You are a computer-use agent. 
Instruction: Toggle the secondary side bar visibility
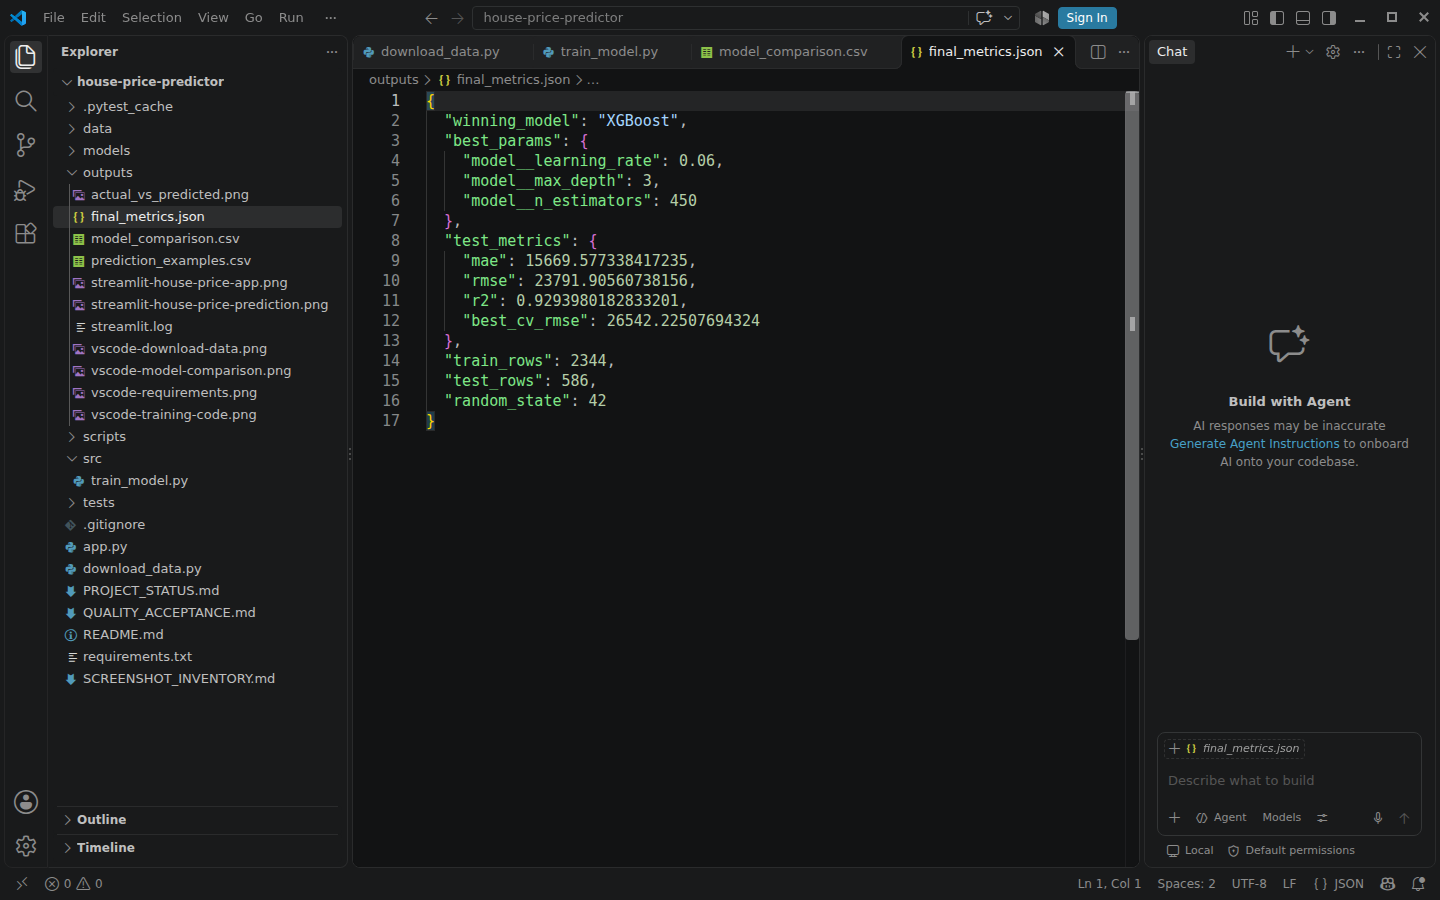(x=1329, y=18)
